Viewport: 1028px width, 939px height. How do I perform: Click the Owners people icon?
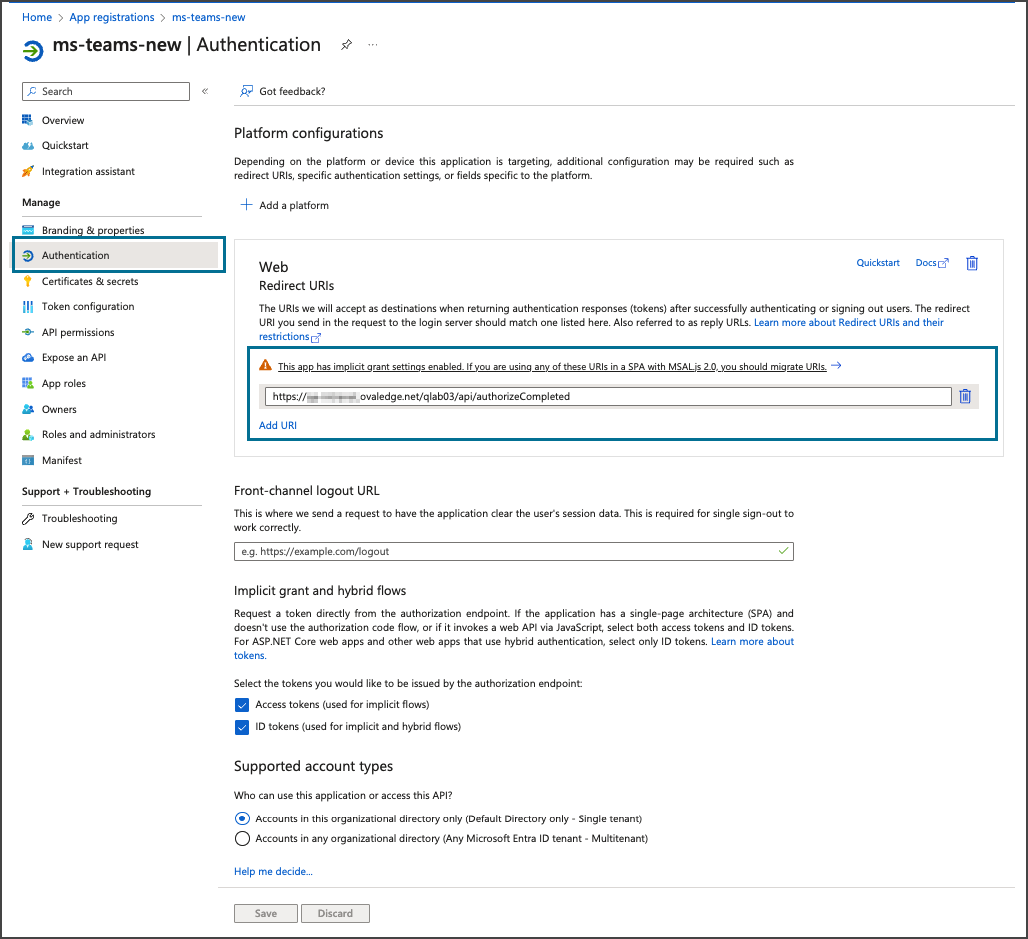28,409
